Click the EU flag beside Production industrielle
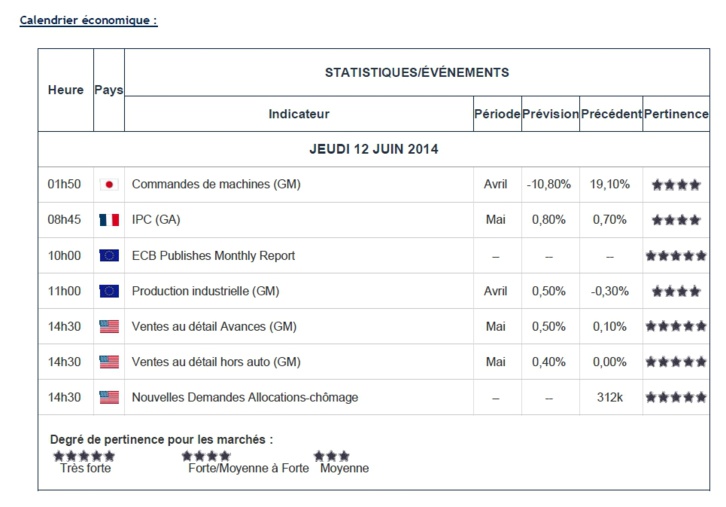 click(109, 292)
